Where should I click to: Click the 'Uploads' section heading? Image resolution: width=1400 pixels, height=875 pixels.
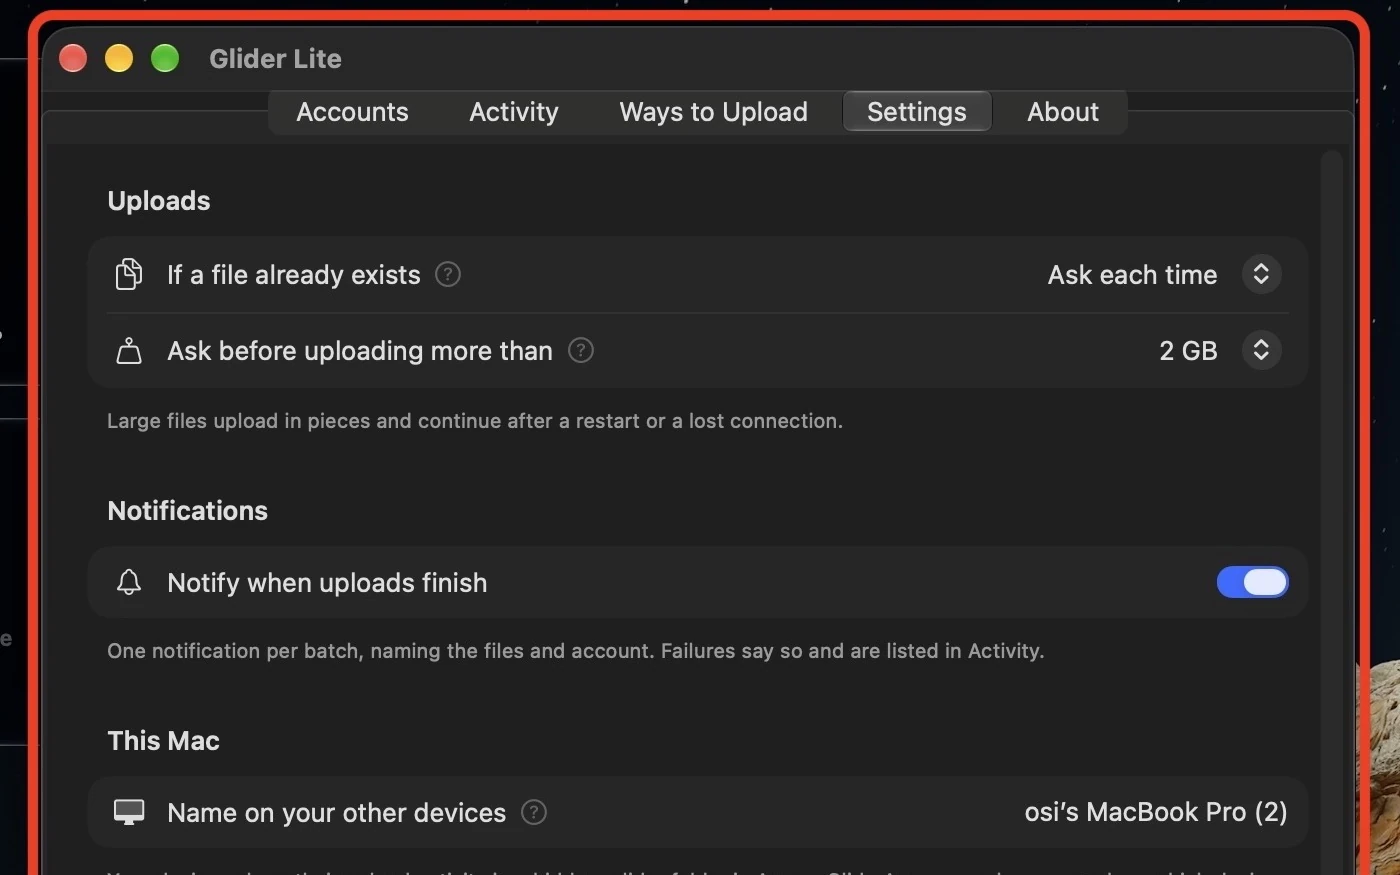[x=159, y=201]
